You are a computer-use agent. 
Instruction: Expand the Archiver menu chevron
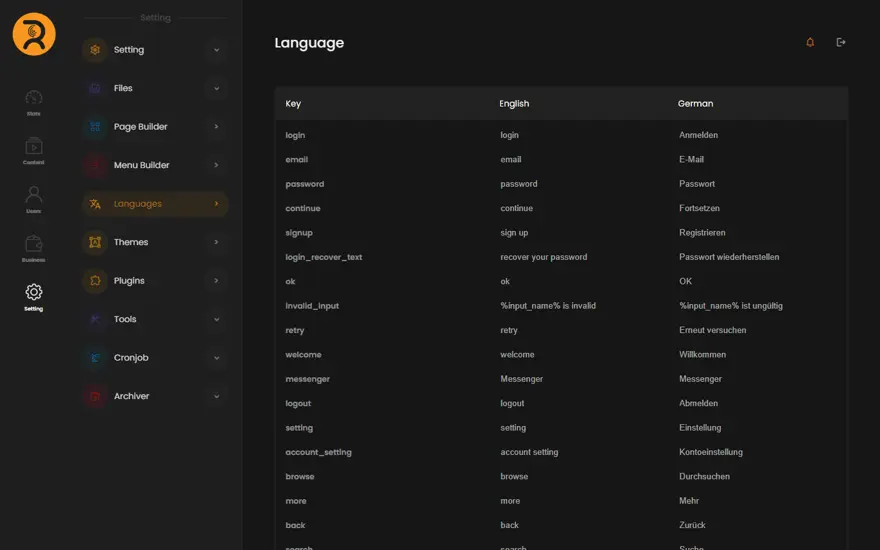pyautogui.click(x=216, y=396)
